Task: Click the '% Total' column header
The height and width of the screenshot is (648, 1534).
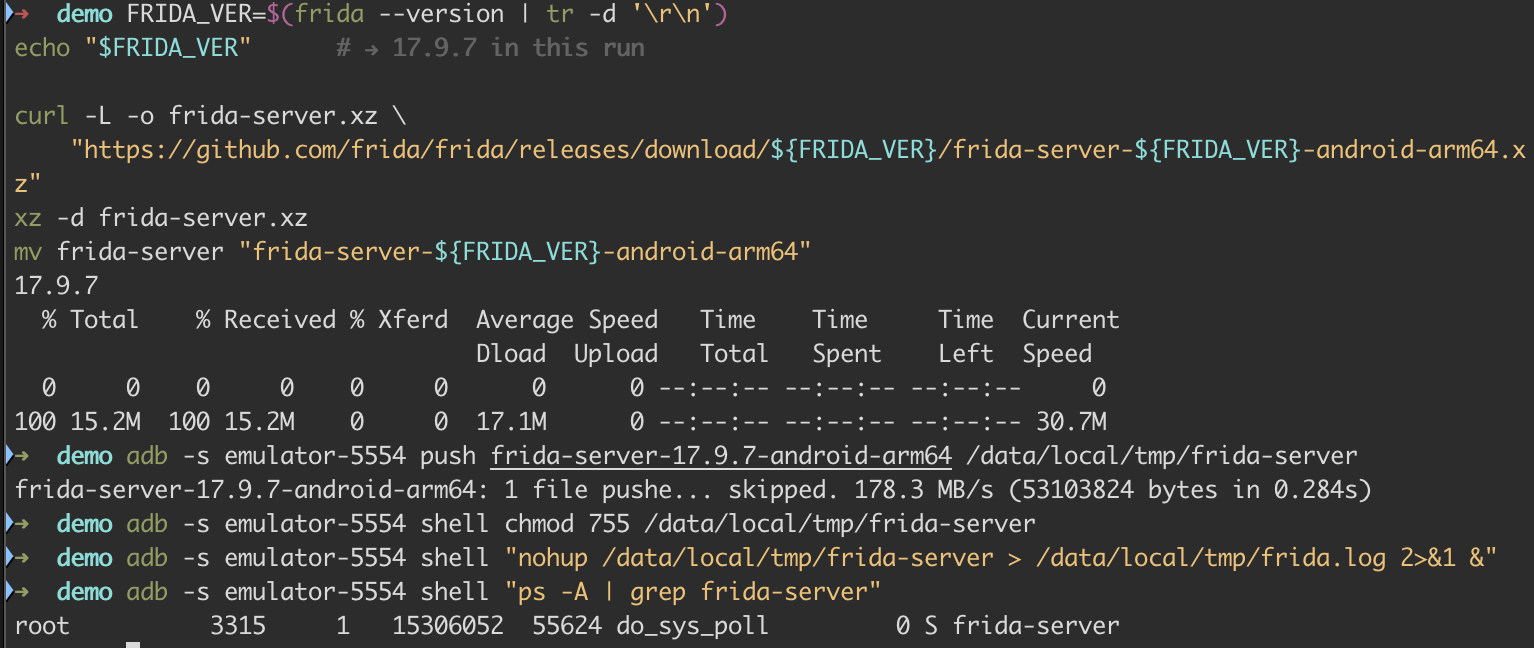Action: (x=90, y=320)
